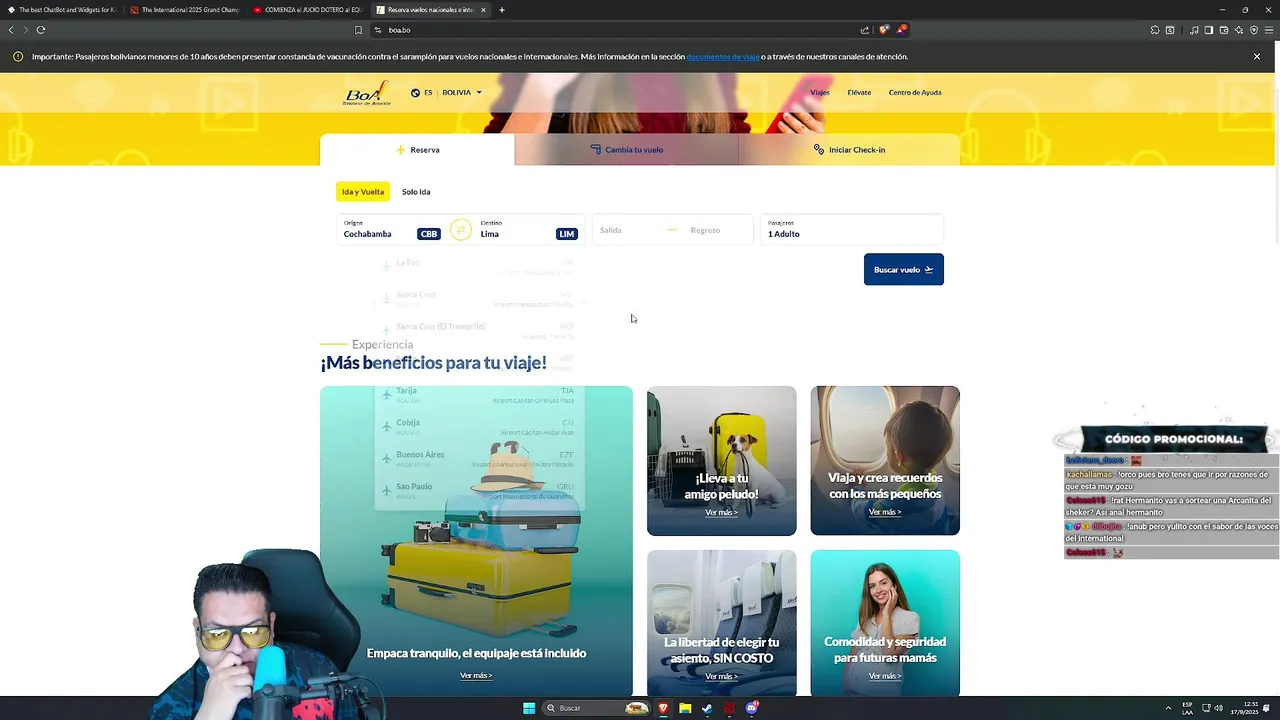
Task: Click the BoA airline logo
Action: coord(366,93)
